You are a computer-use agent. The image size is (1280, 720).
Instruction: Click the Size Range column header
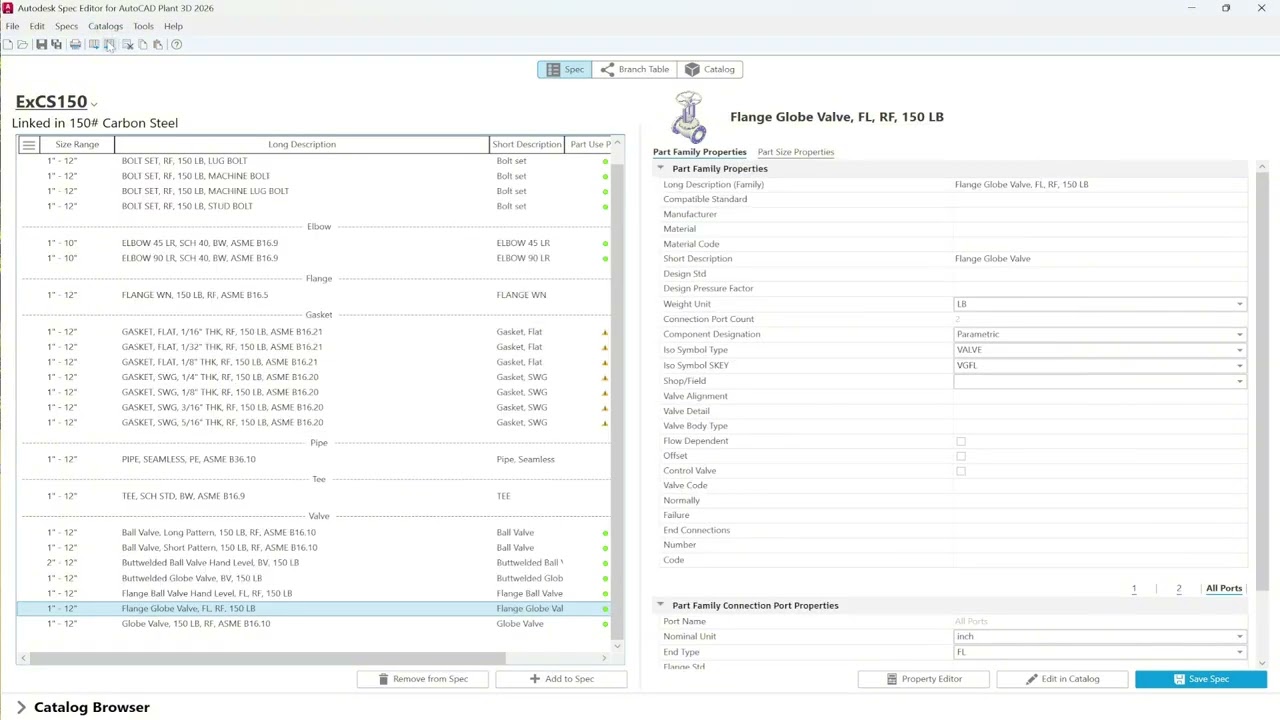(x=77, y=145)
